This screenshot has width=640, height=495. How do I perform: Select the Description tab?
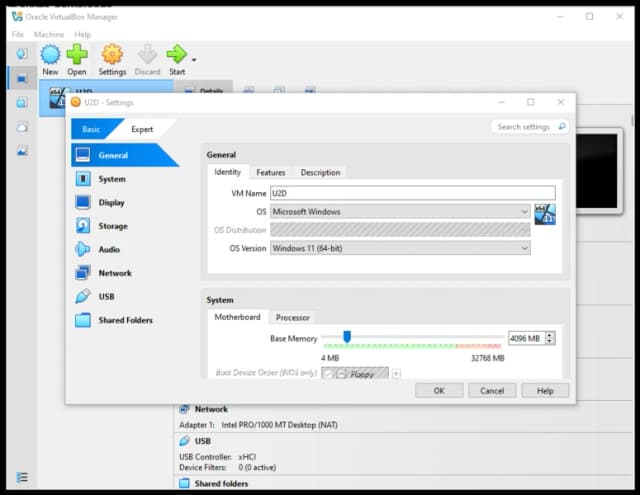(320, 172)
